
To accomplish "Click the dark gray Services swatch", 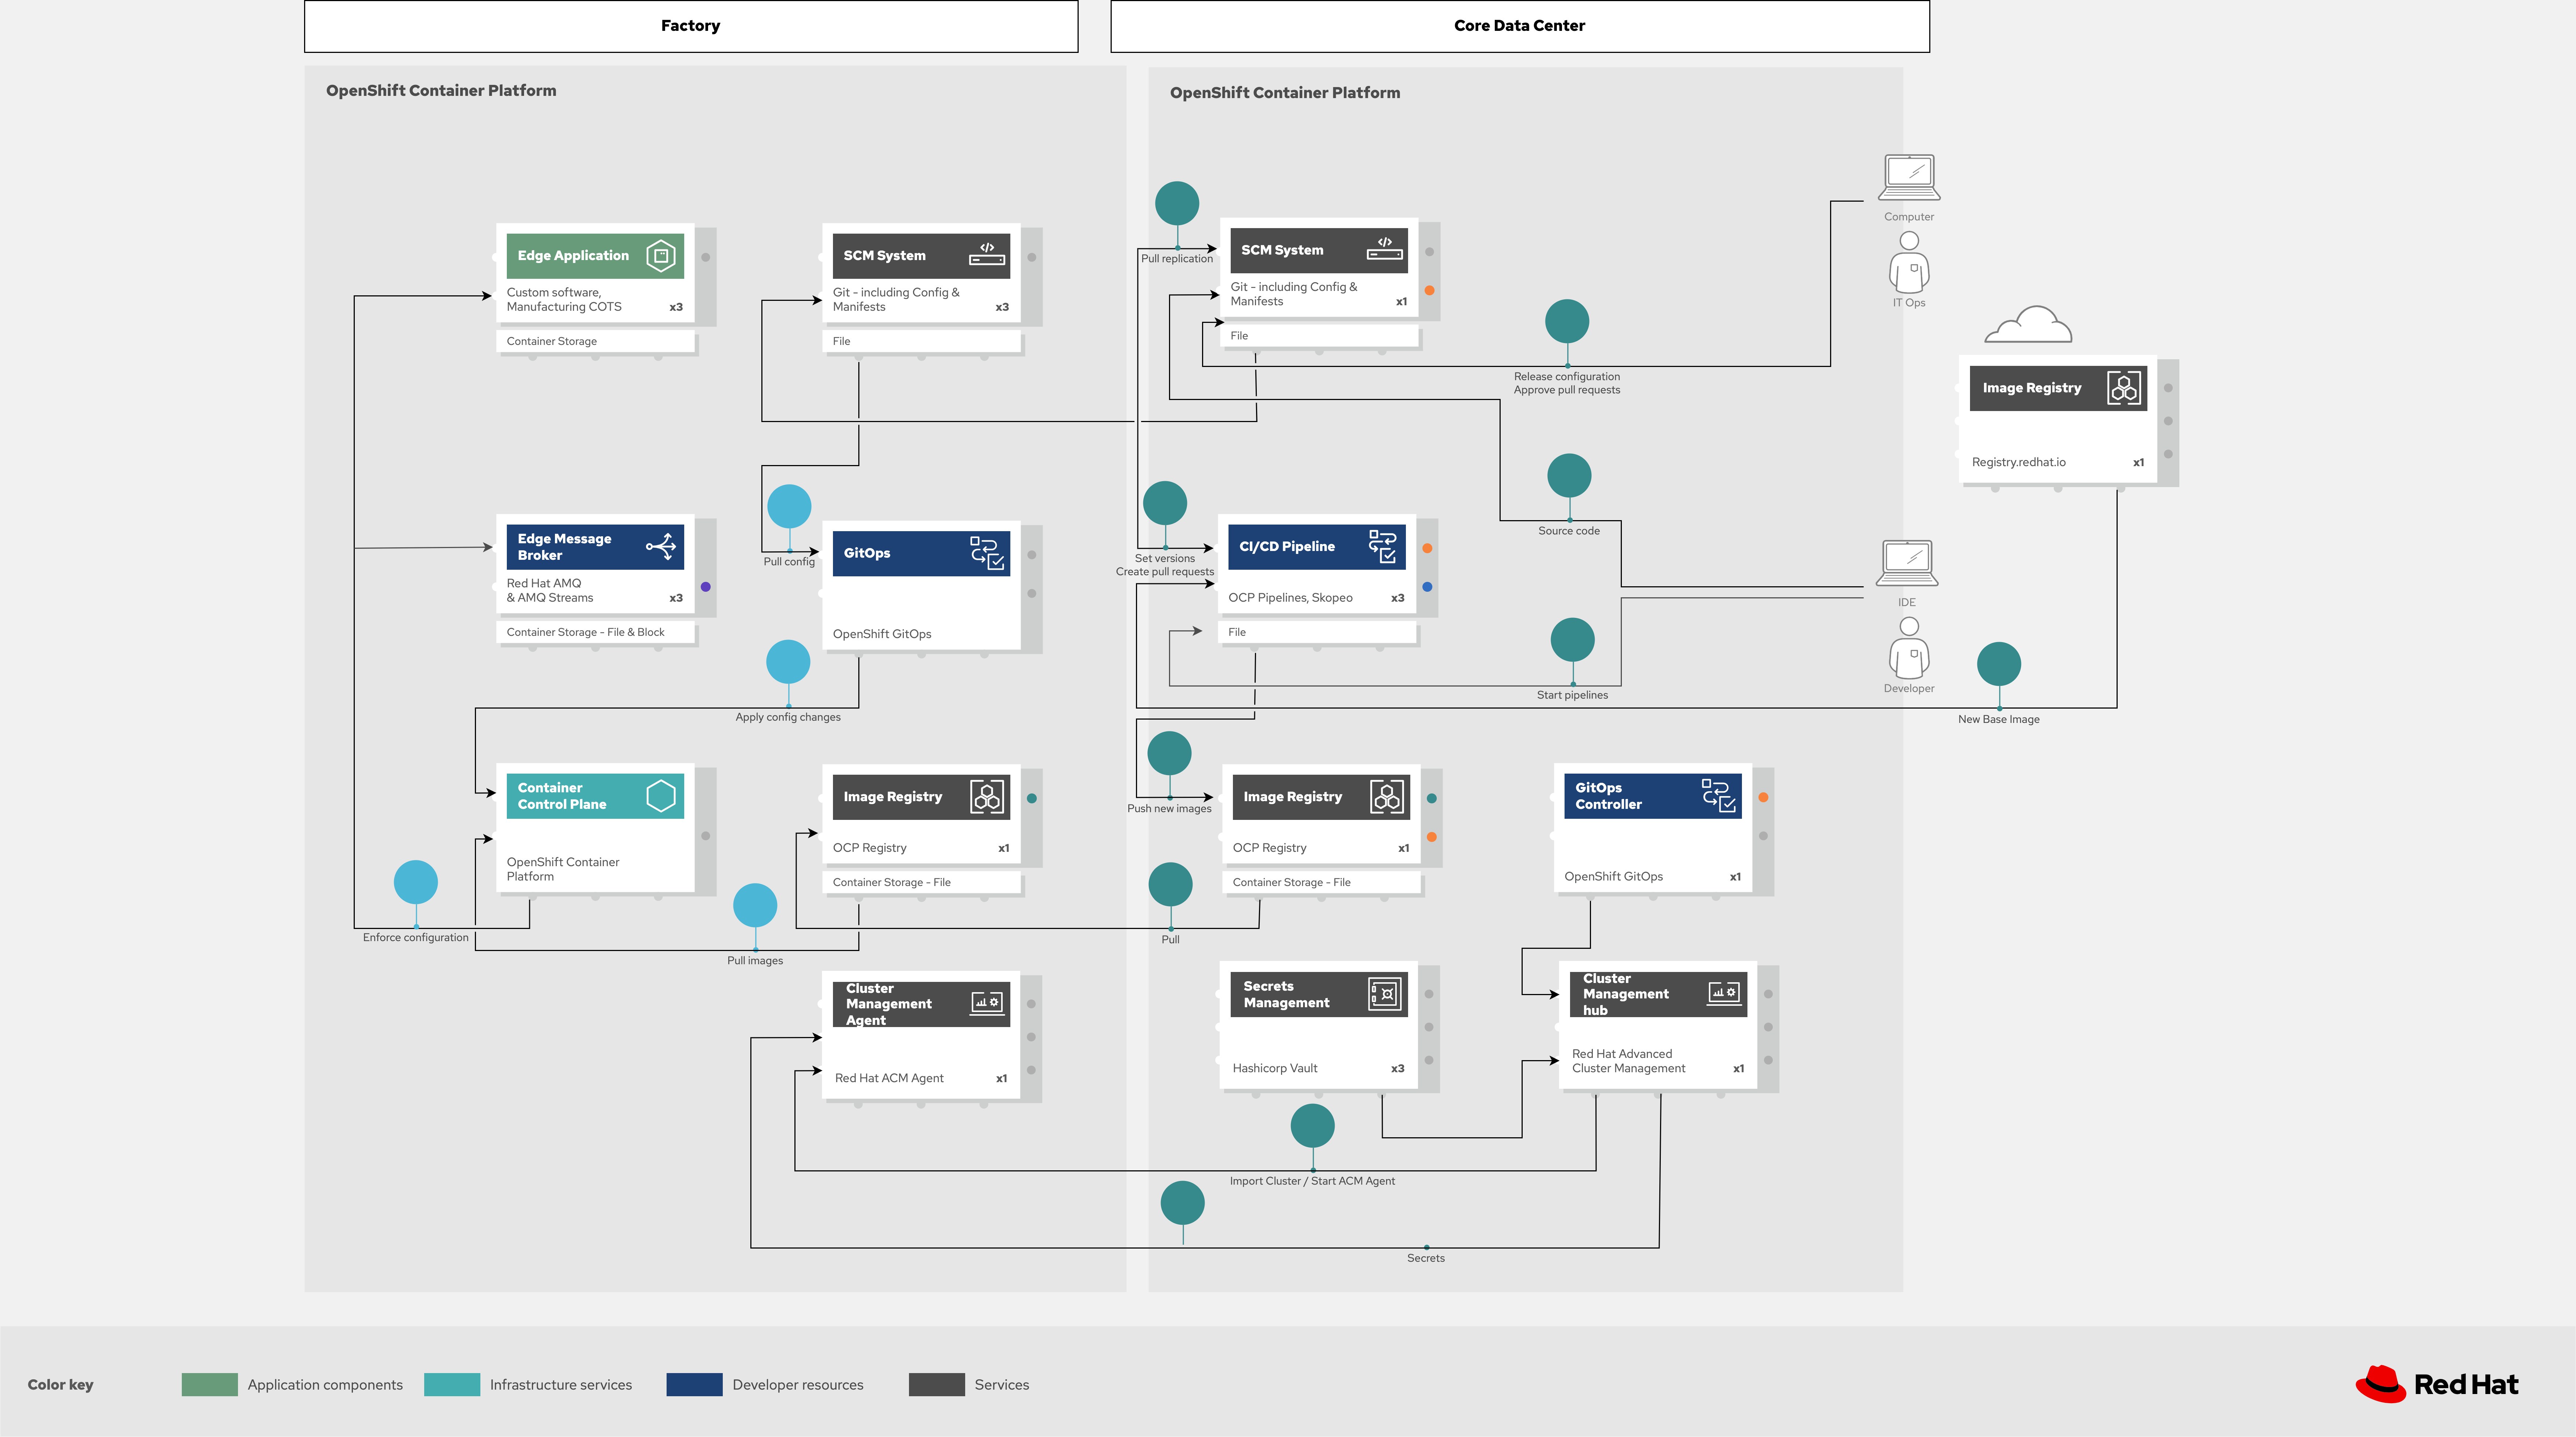I will [937, 1384].
